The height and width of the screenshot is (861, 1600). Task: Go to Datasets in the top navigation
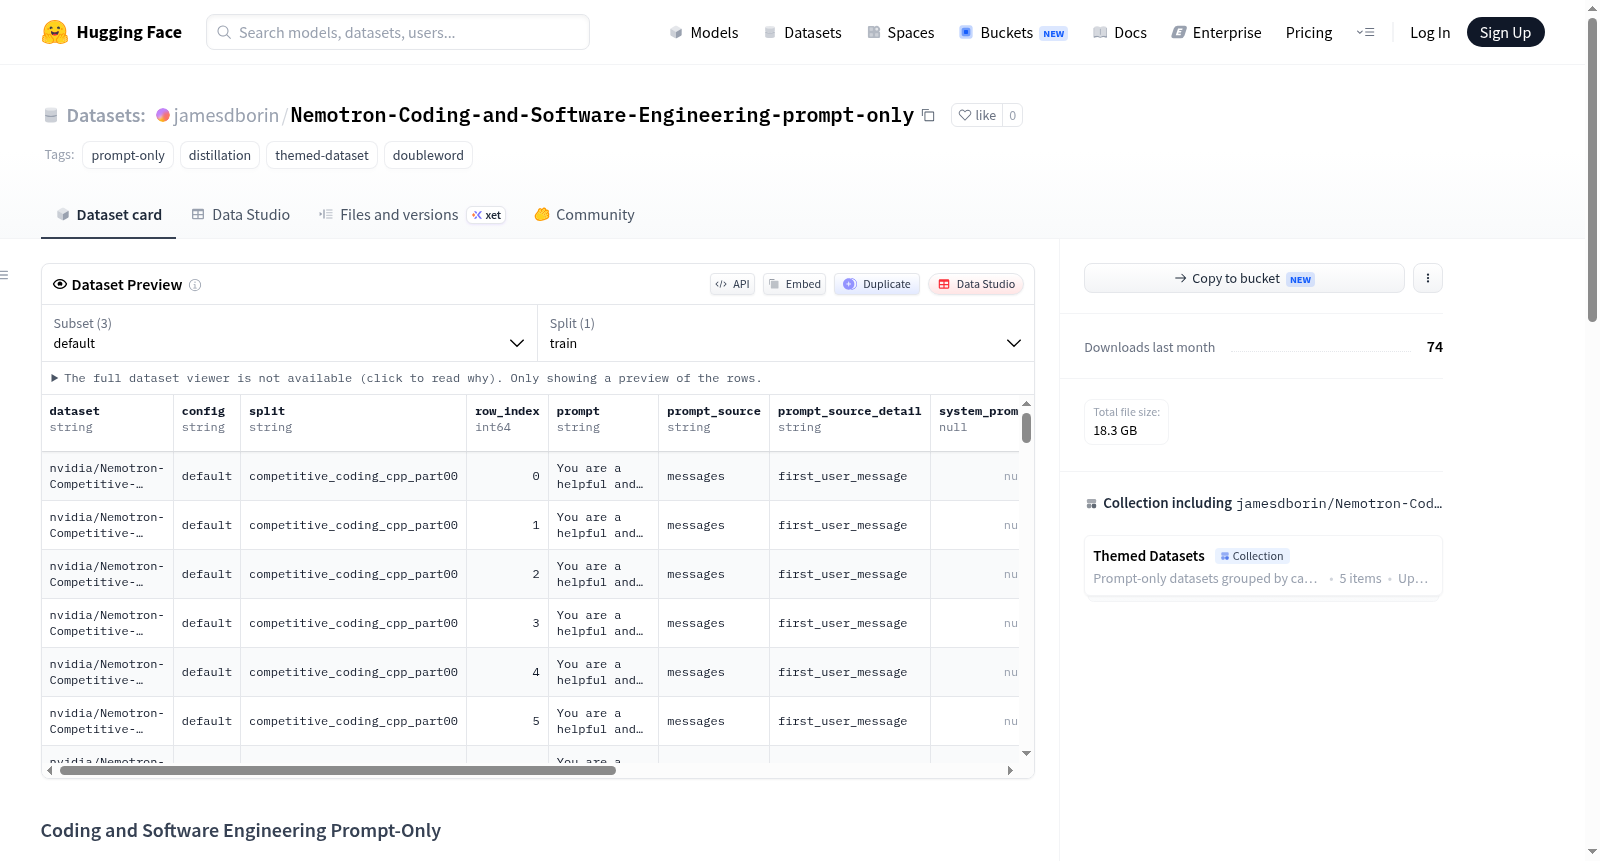(803, 32)
